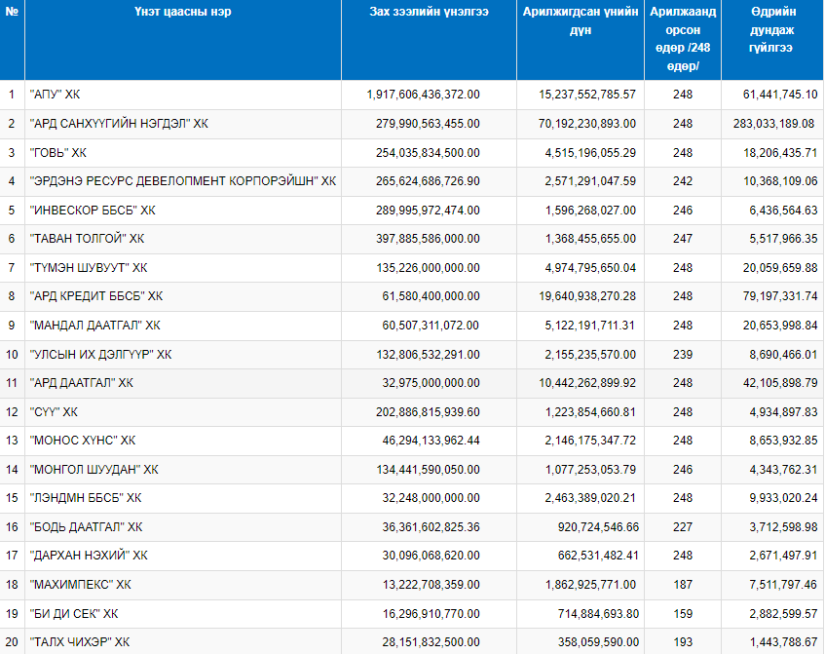Click the "ГОВЬ" ХК company name
Screen dimensions: 825x654
(x=58, y=153)
